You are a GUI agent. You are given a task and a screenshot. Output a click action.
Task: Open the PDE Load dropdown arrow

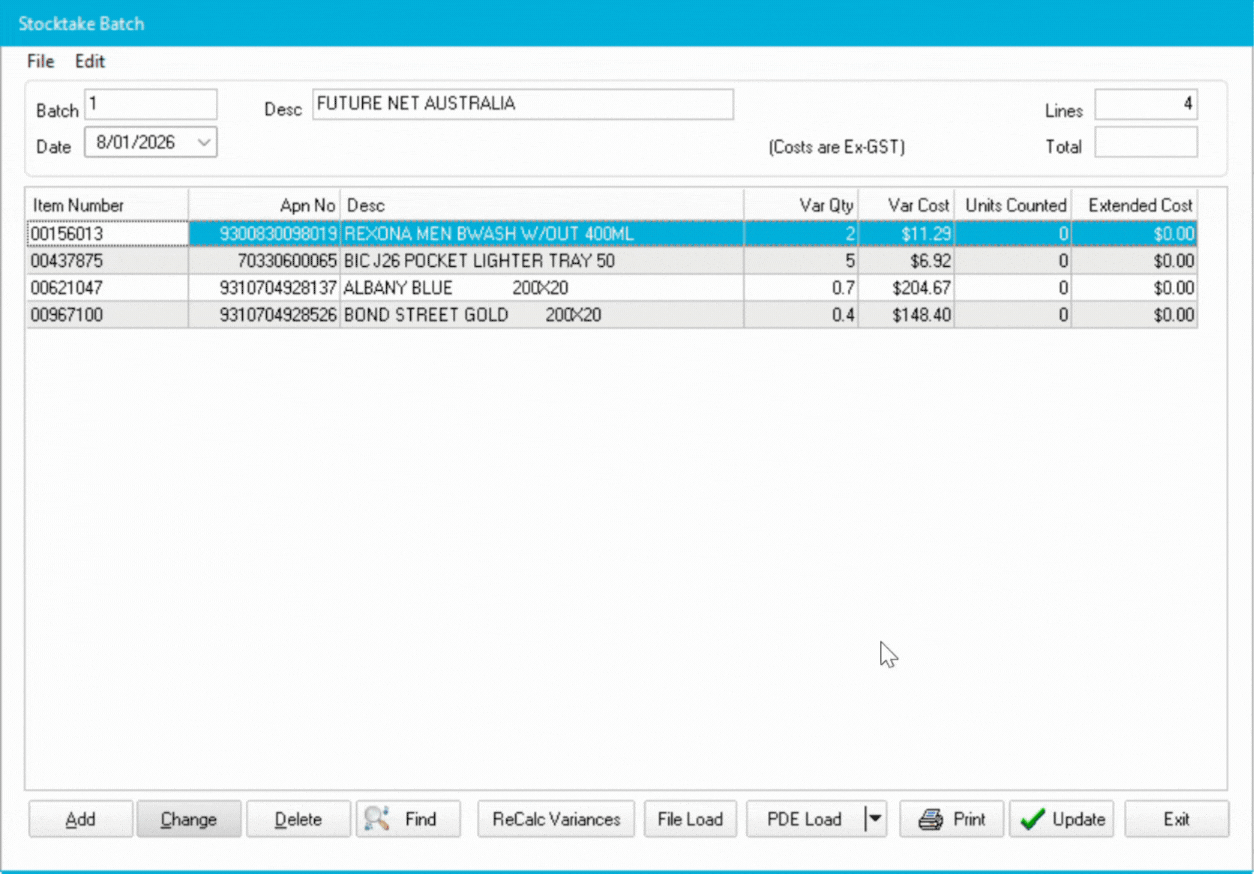[x=875, y=819]
